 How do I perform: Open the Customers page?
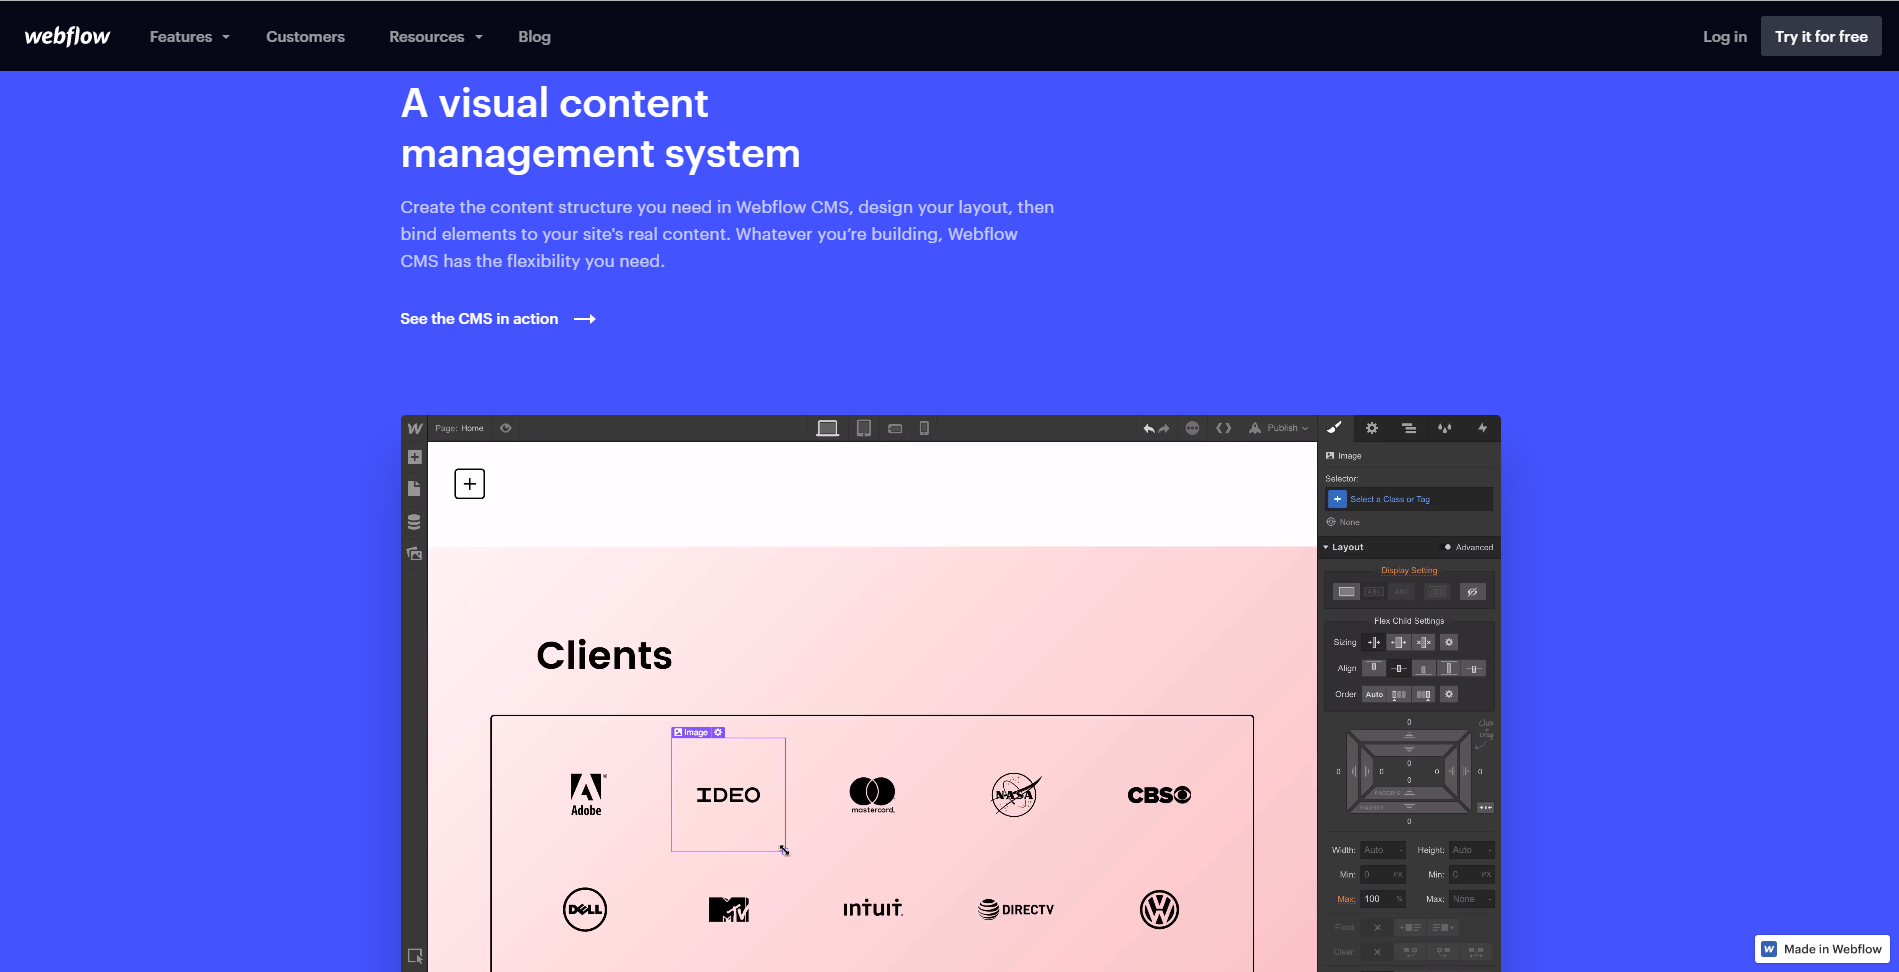pos(305,37)
